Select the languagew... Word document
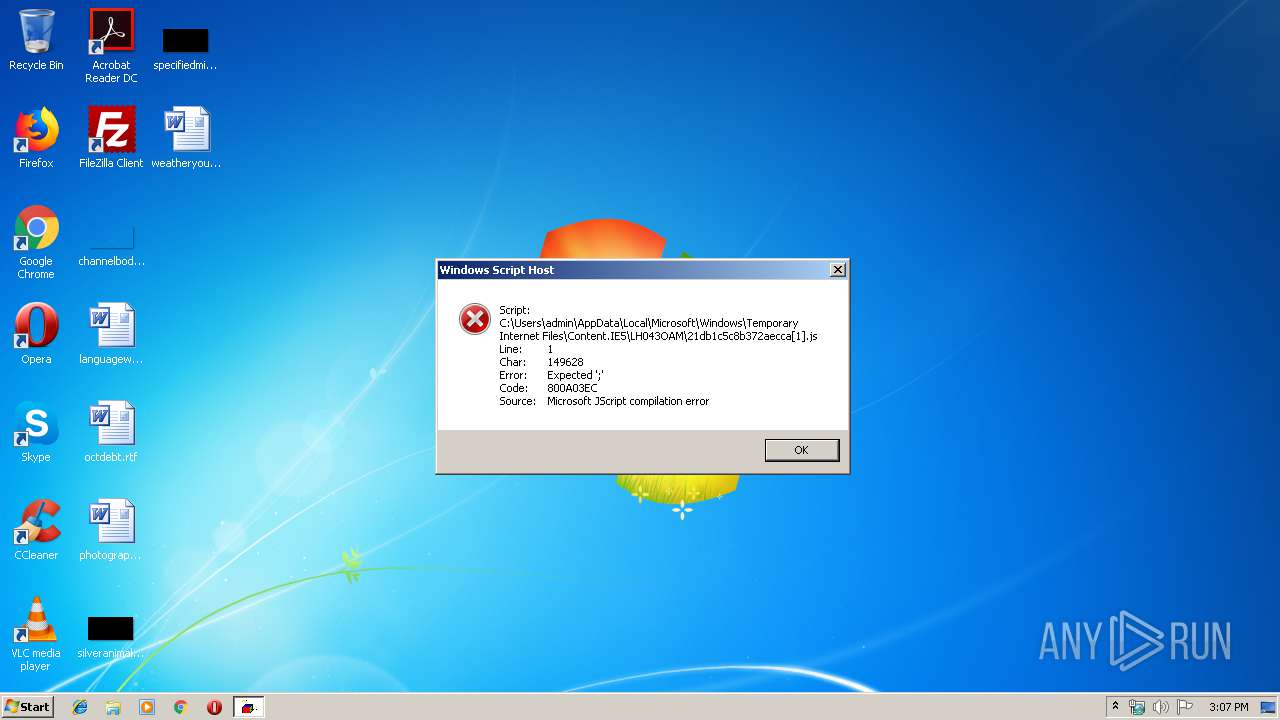 pyautogui.click(x=111, y=334)
